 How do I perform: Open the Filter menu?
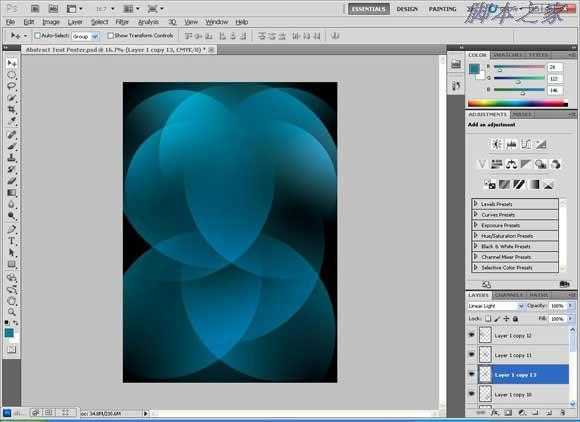122,22
